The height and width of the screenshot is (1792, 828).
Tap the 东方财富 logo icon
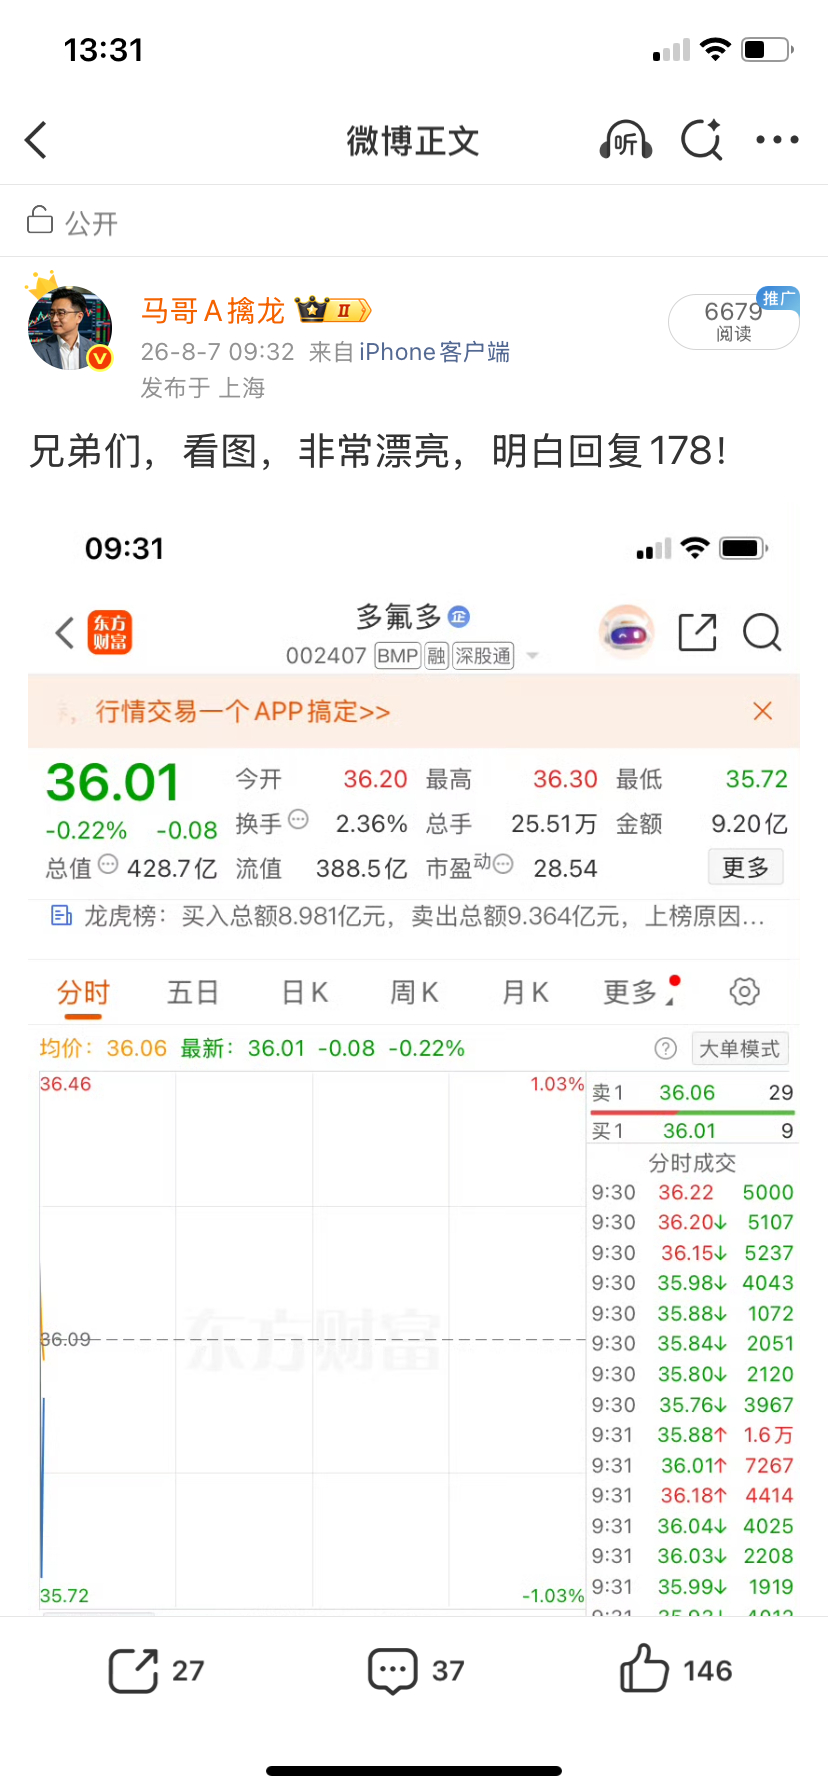coord(110,632)
